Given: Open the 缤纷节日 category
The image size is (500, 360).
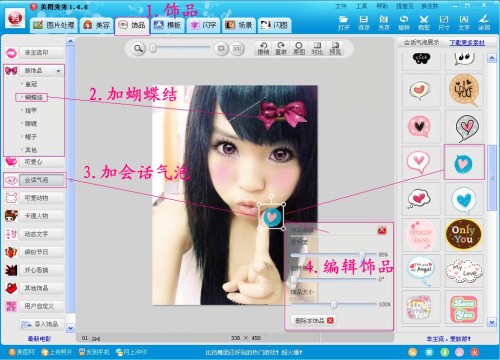Looking at the screenshot, I should [x=34, y=252].
